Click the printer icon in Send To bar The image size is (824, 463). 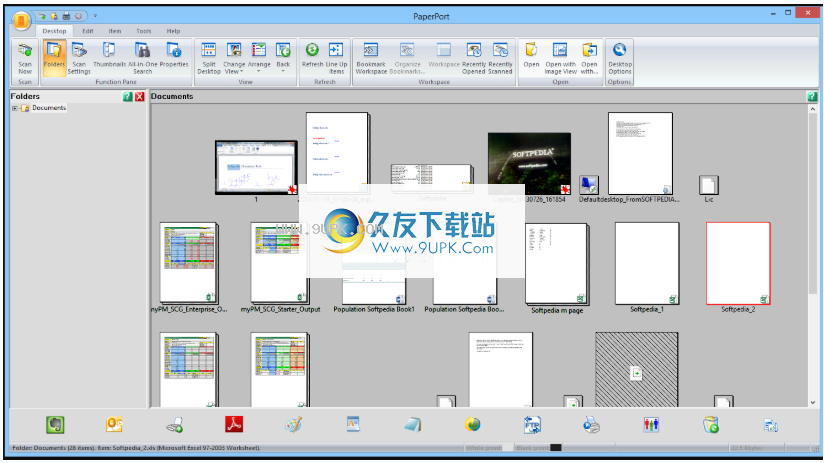(x=591, y=425)
